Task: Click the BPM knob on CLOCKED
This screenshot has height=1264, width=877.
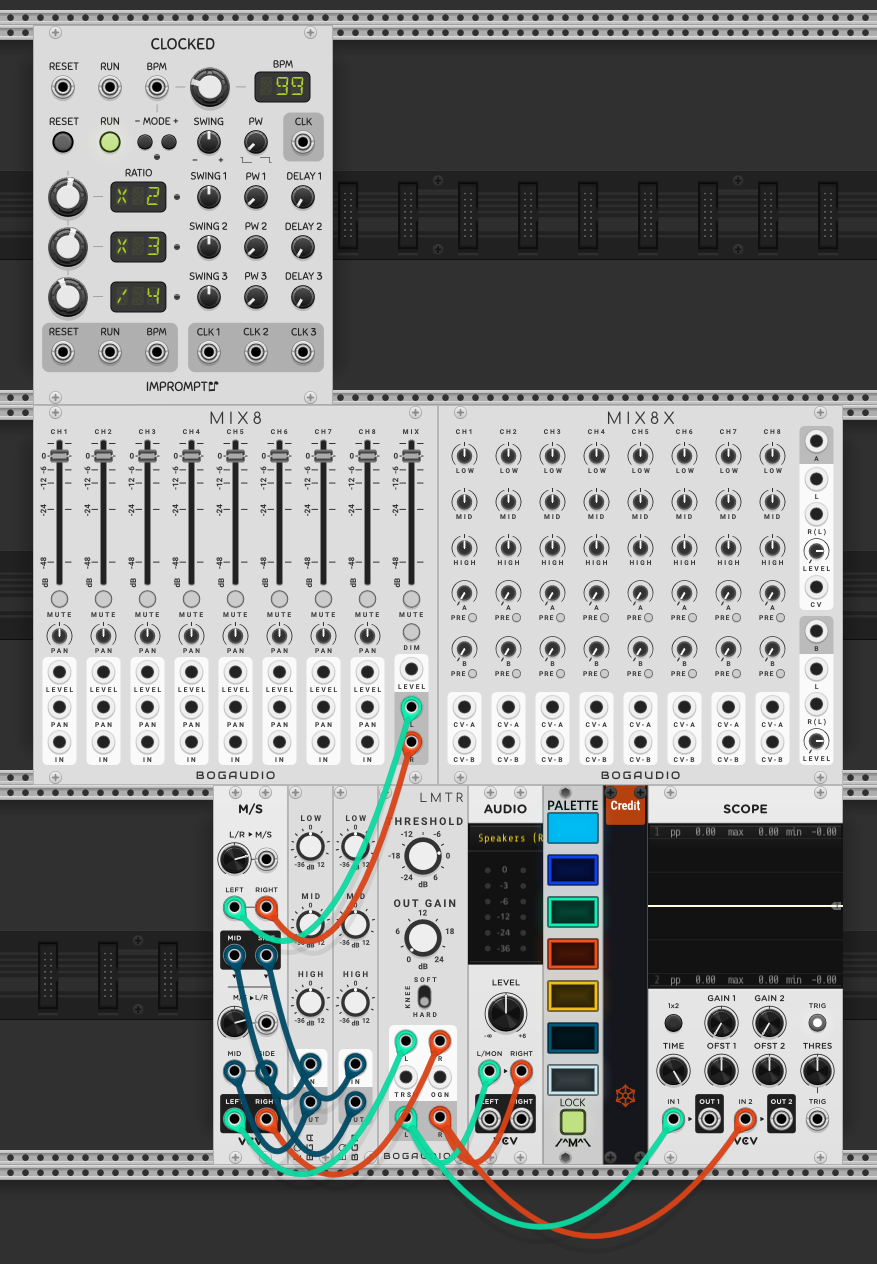Action: click(x=209, y=87)
